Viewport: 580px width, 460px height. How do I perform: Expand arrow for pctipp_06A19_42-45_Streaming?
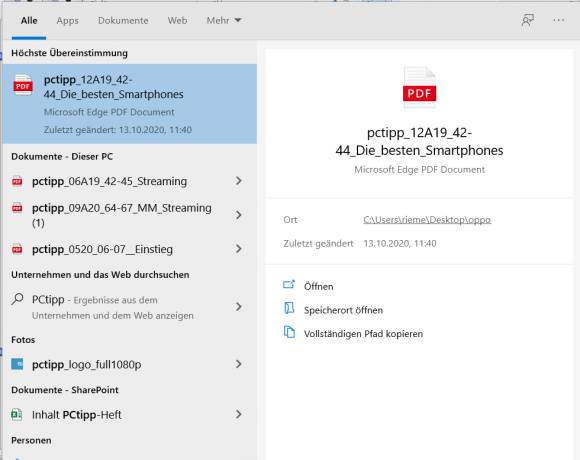tap(239, 181)
